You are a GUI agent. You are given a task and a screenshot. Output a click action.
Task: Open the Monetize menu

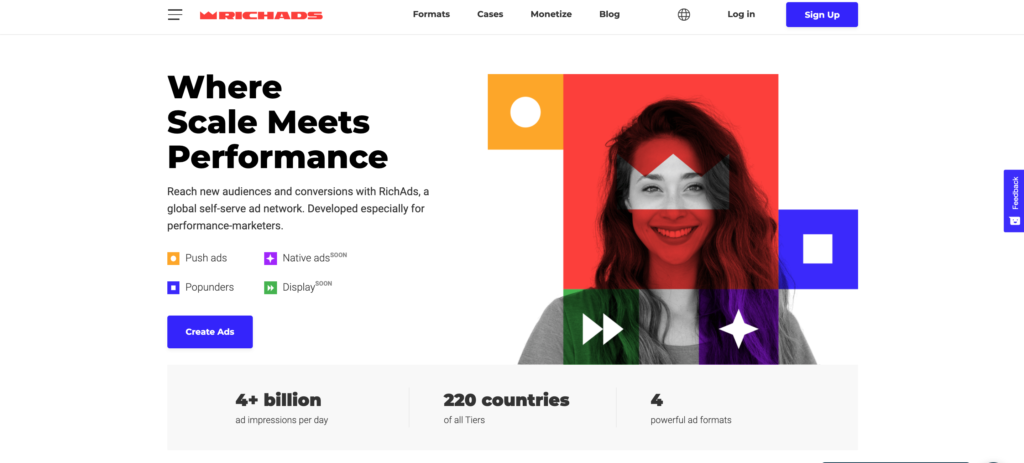(551, 14)
